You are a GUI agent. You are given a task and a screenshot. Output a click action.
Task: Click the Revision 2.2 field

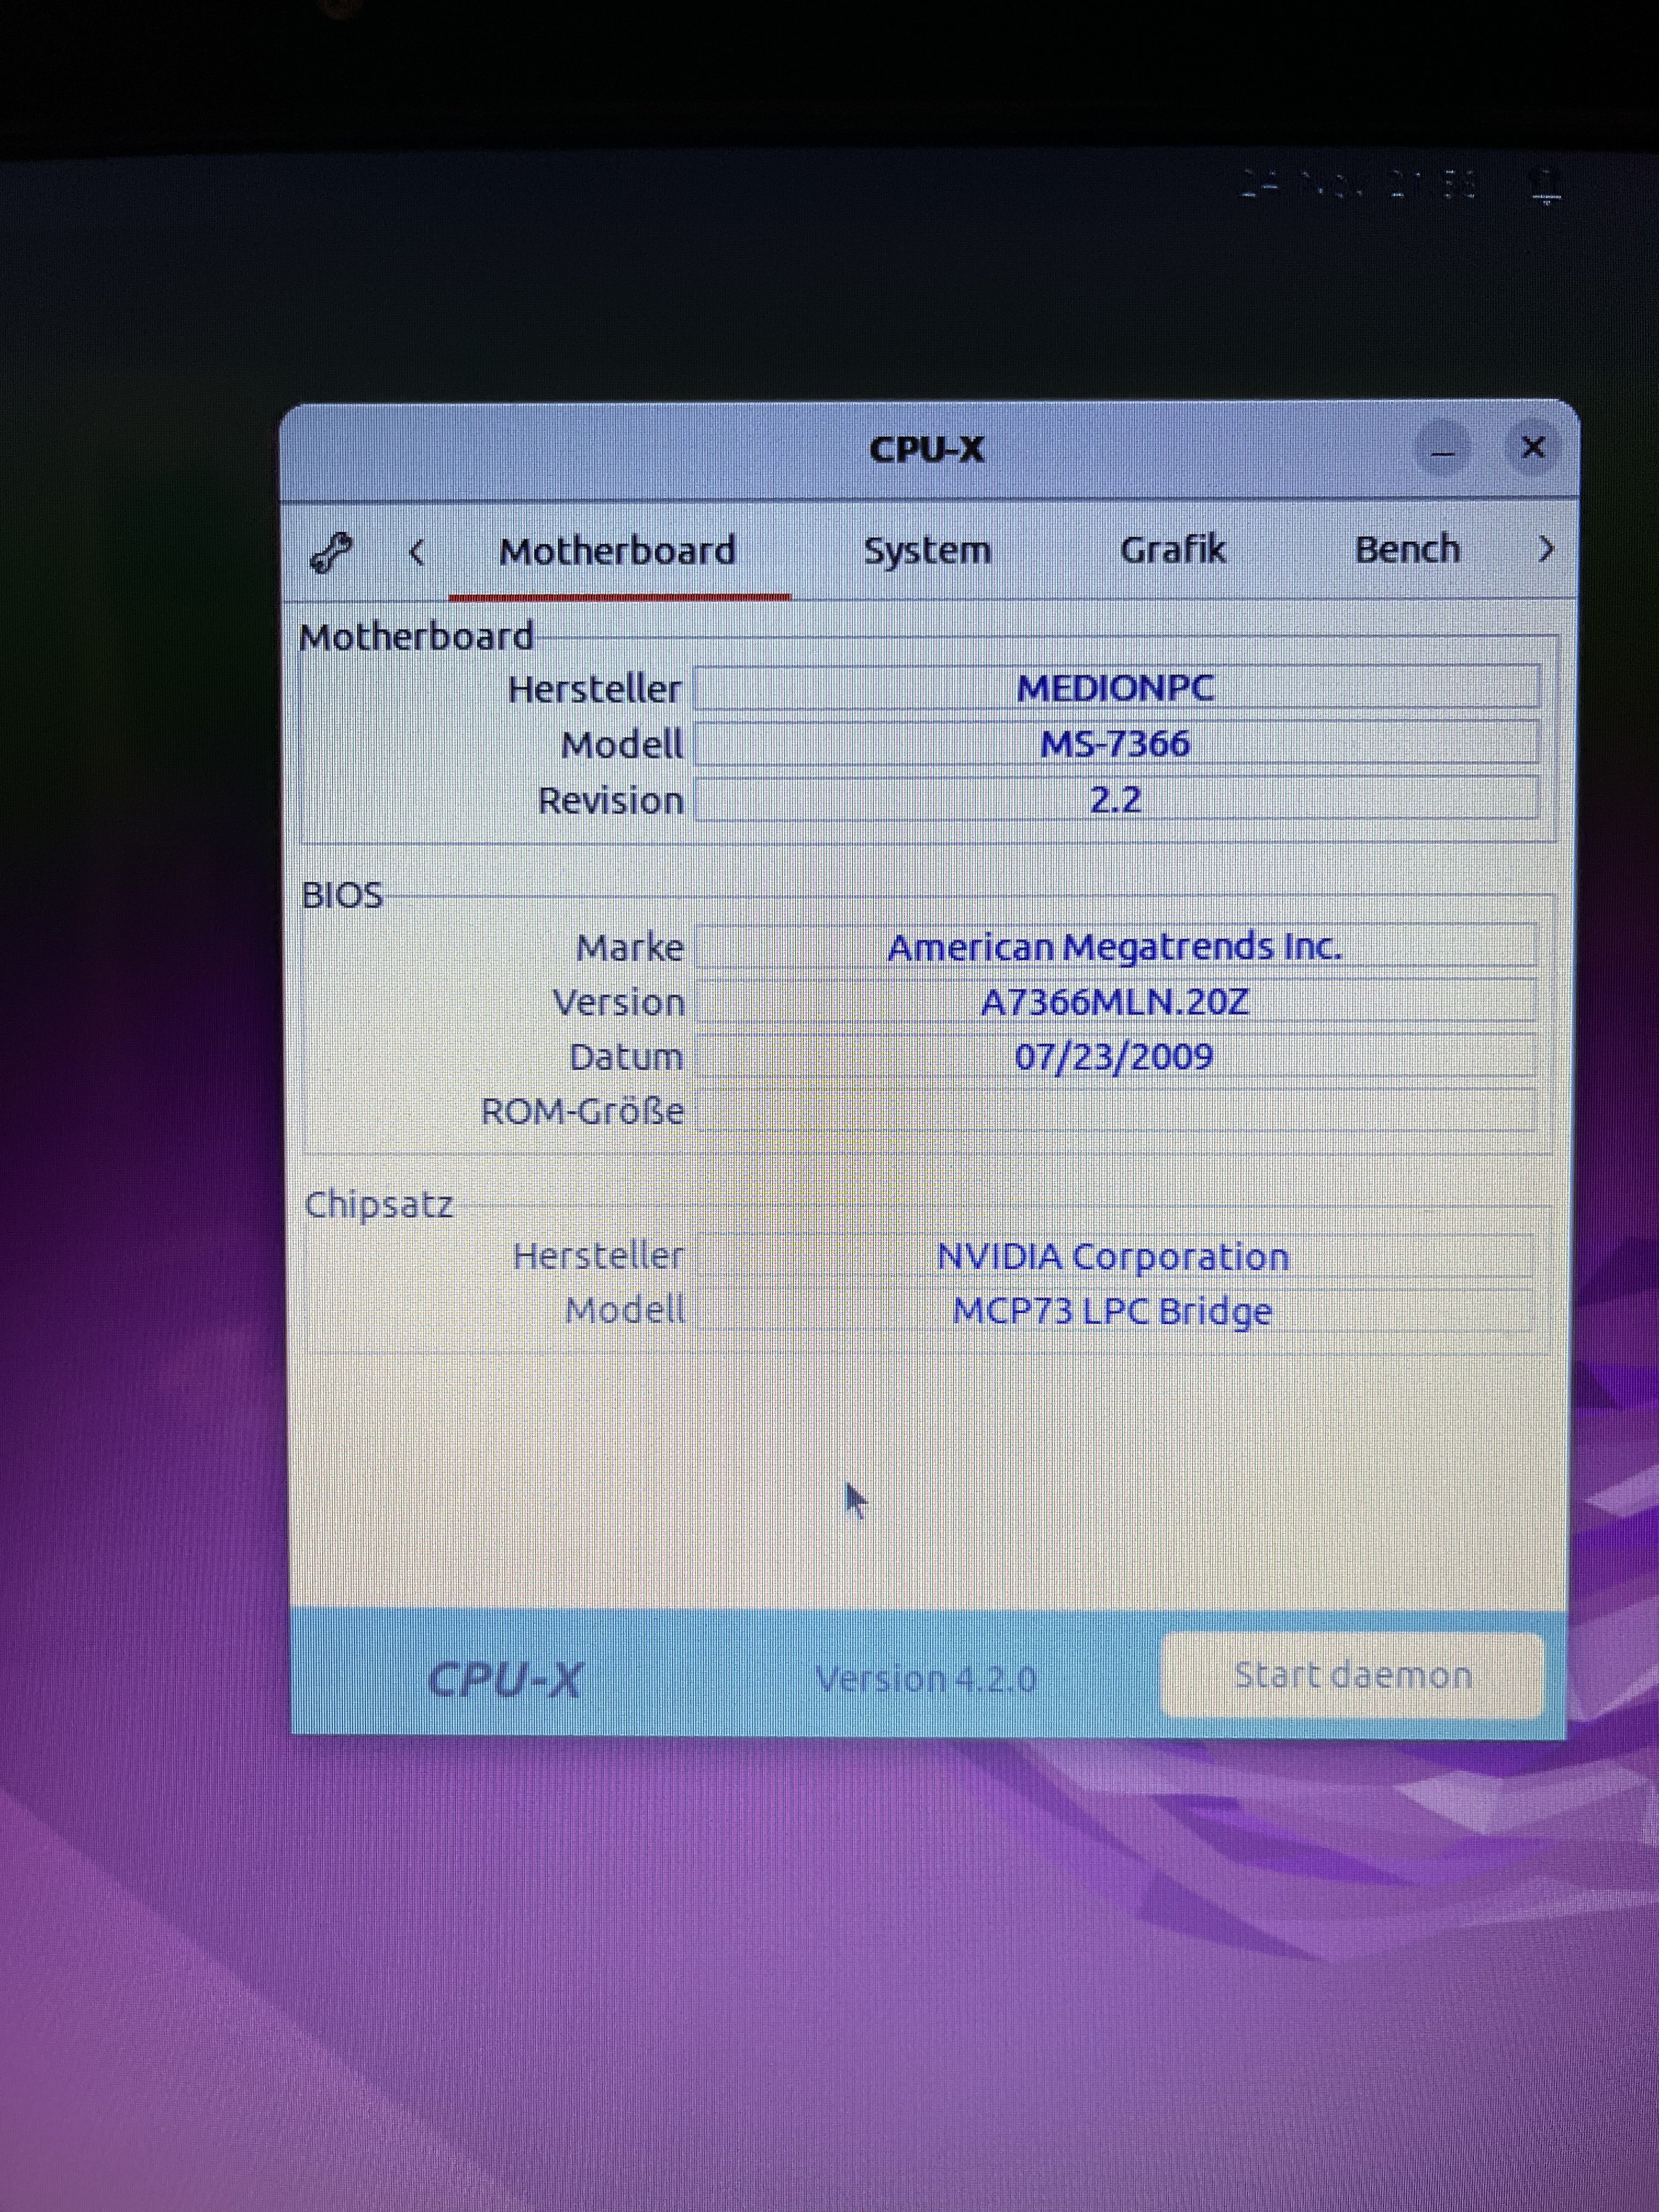point(1115,800)
